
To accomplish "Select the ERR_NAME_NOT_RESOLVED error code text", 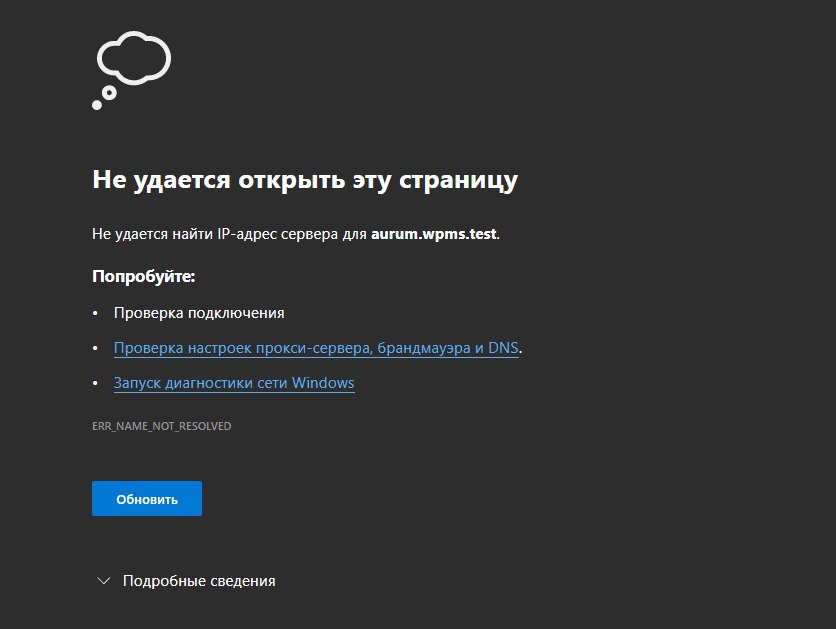I will click(162, 426).
